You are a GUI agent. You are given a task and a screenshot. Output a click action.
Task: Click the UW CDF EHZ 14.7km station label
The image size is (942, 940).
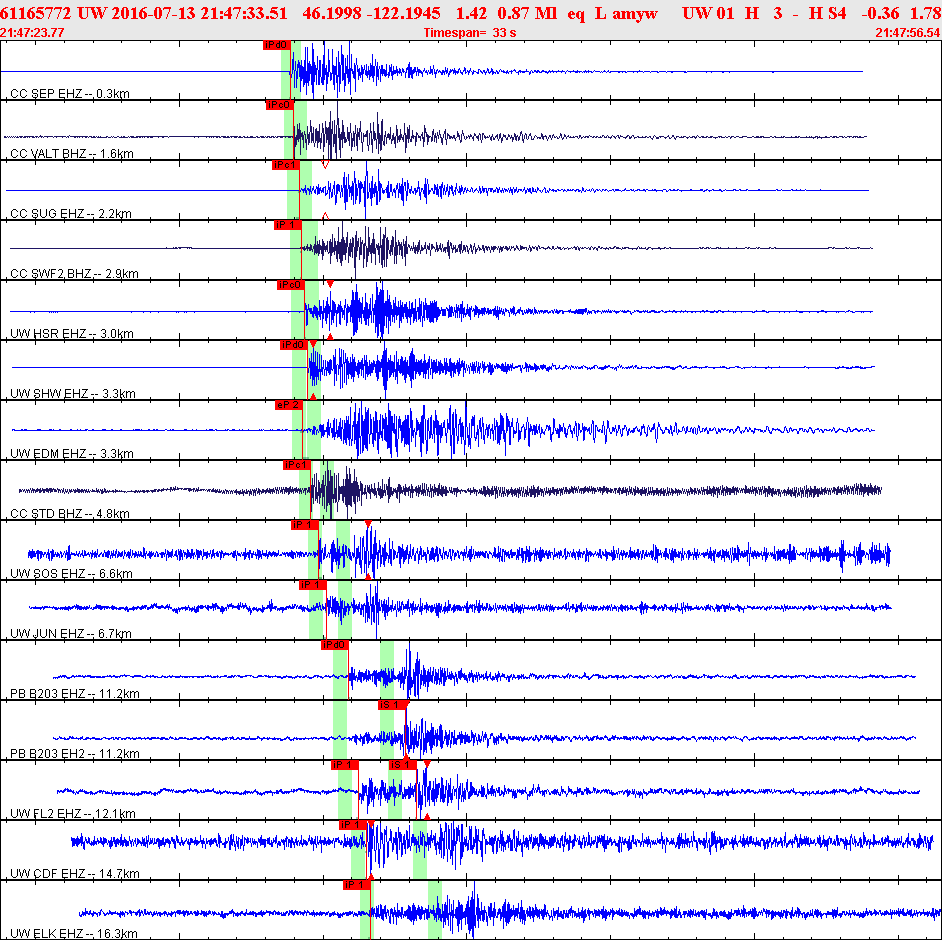click(75, 875)
